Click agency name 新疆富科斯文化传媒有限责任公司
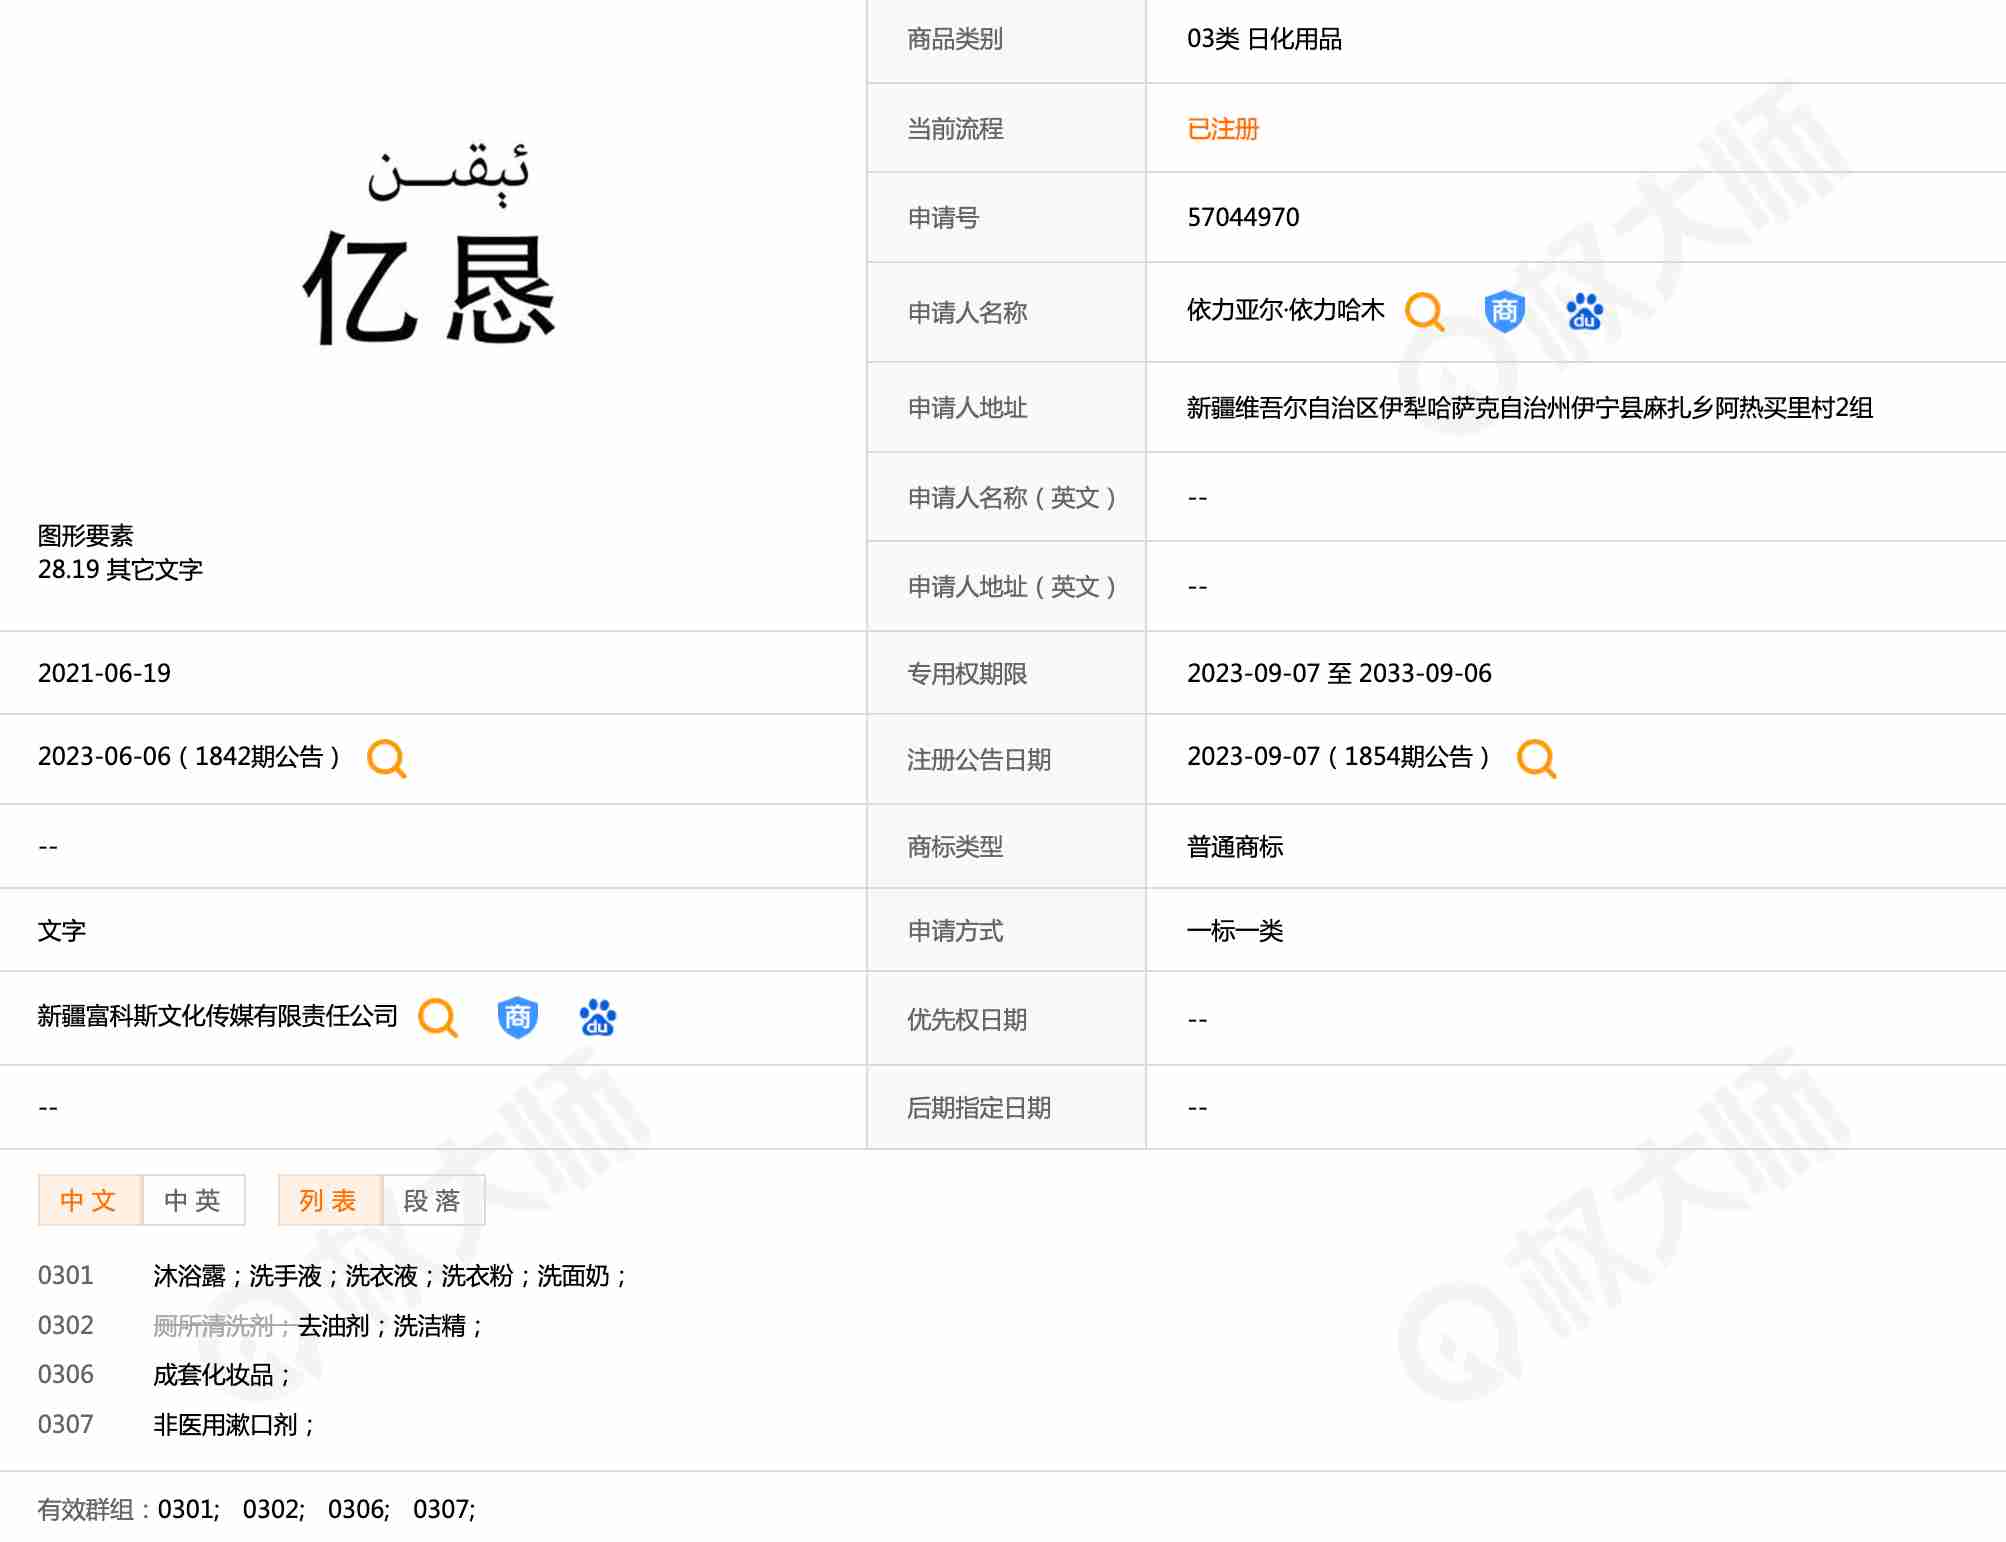 (217, 1017)
